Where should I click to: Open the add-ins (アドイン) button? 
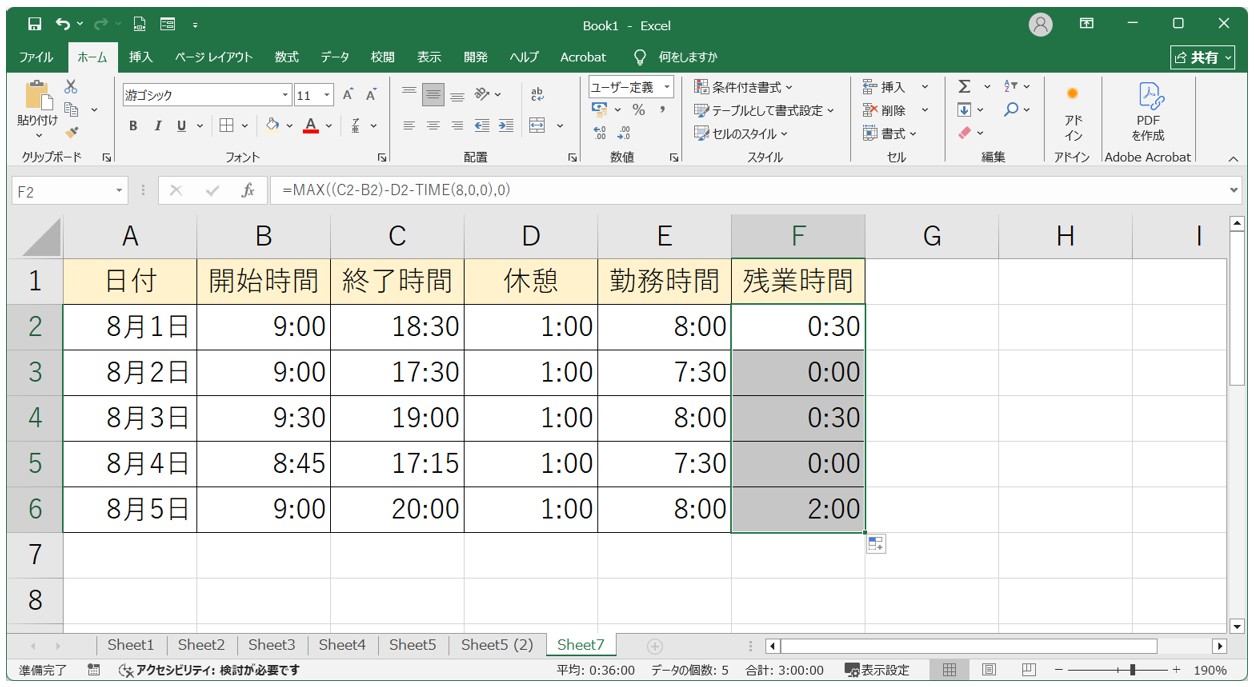pyautogui.click(x=1073, y=113)
